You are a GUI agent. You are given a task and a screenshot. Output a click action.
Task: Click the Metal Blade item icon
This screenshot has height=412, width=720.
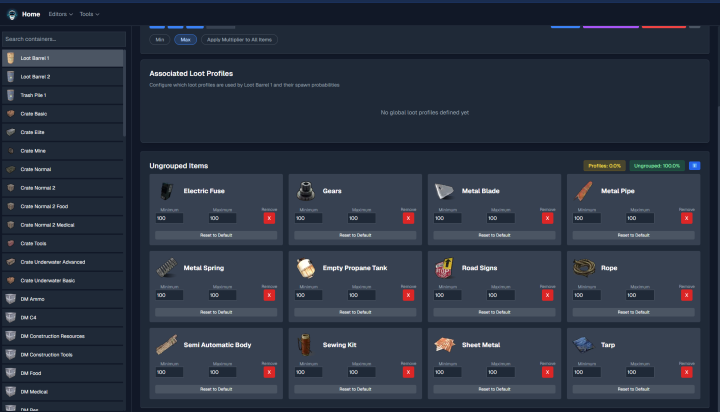pos(444,191)
